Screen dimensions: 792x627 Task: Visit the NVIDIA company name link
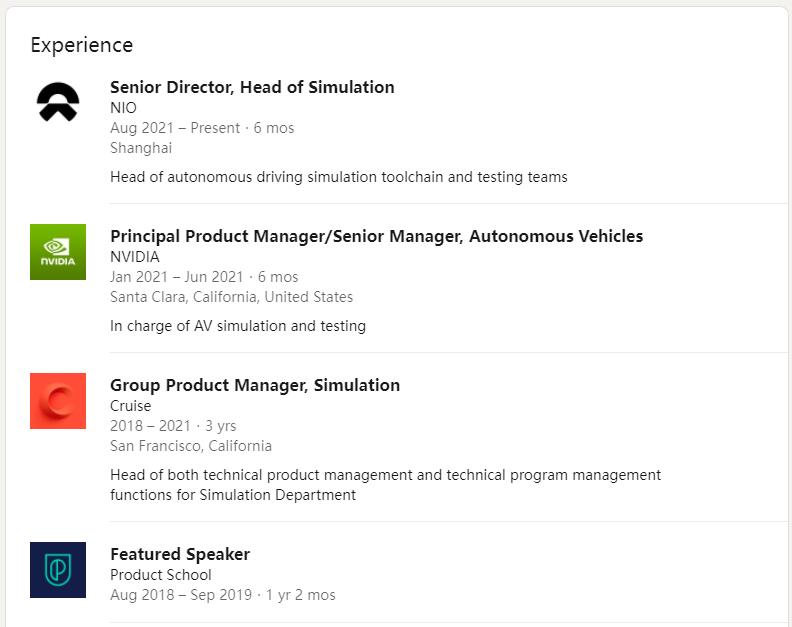tap(134, 257)
